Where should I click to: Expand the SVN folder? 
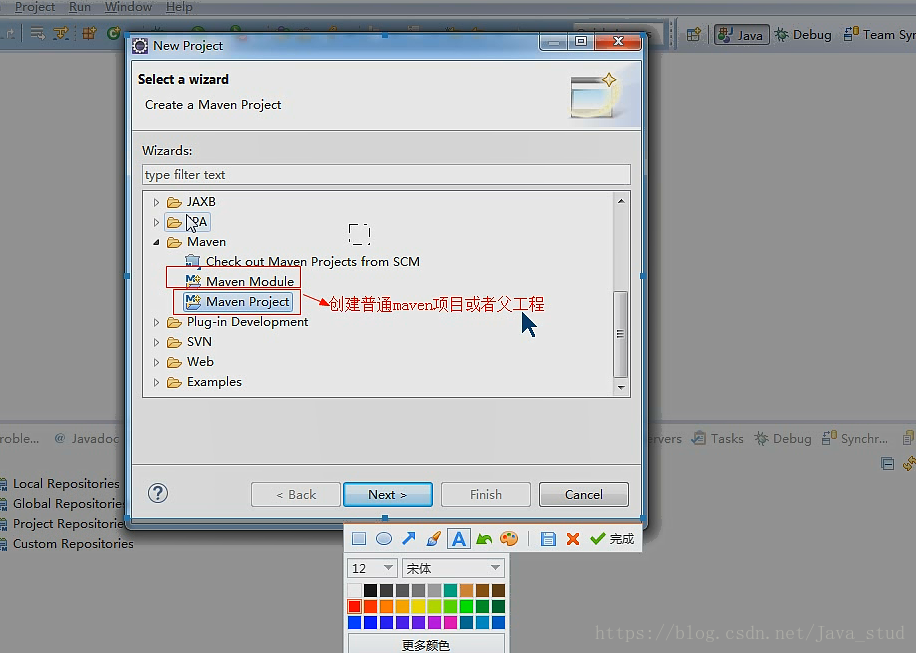(156, 342)
